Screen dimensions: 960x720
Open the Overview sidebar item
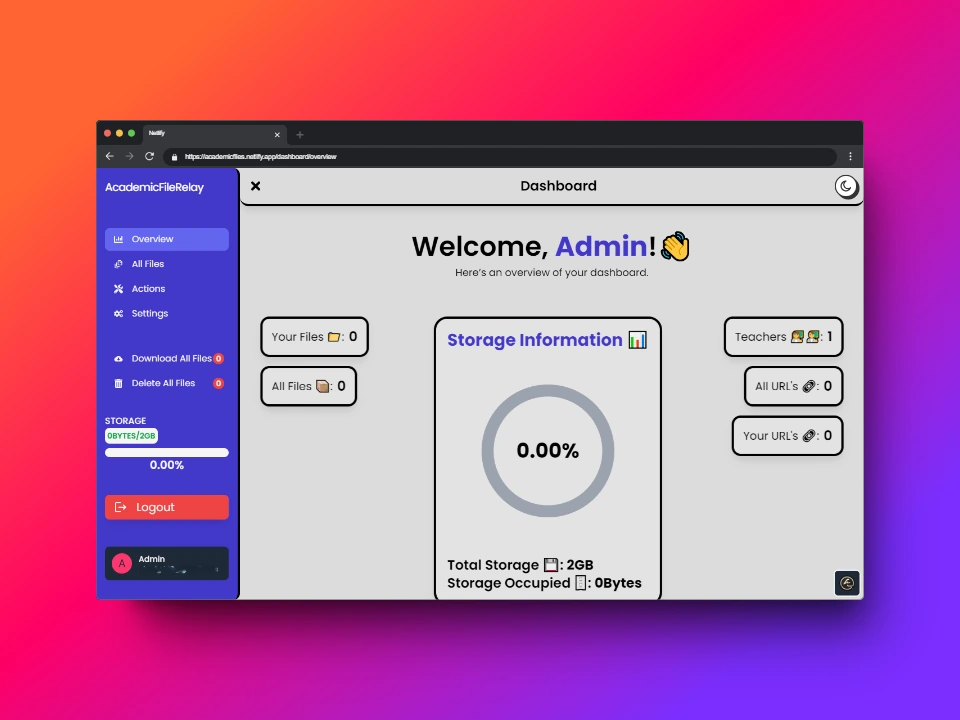(x=166, y=239)
